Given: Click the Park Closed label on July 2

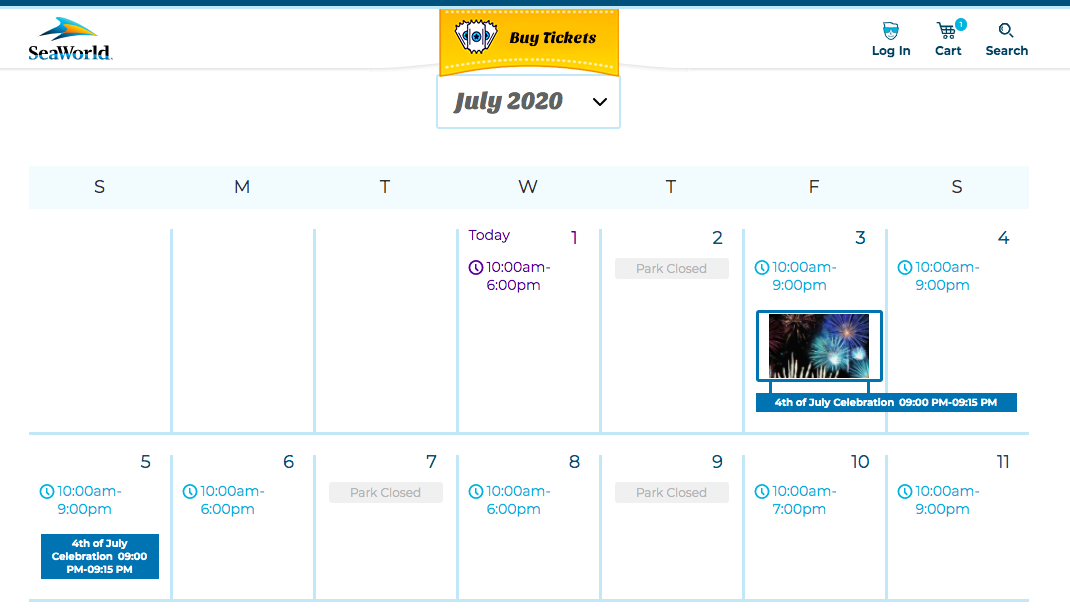Looking at the screenshot, I should (x=671, y=268).
